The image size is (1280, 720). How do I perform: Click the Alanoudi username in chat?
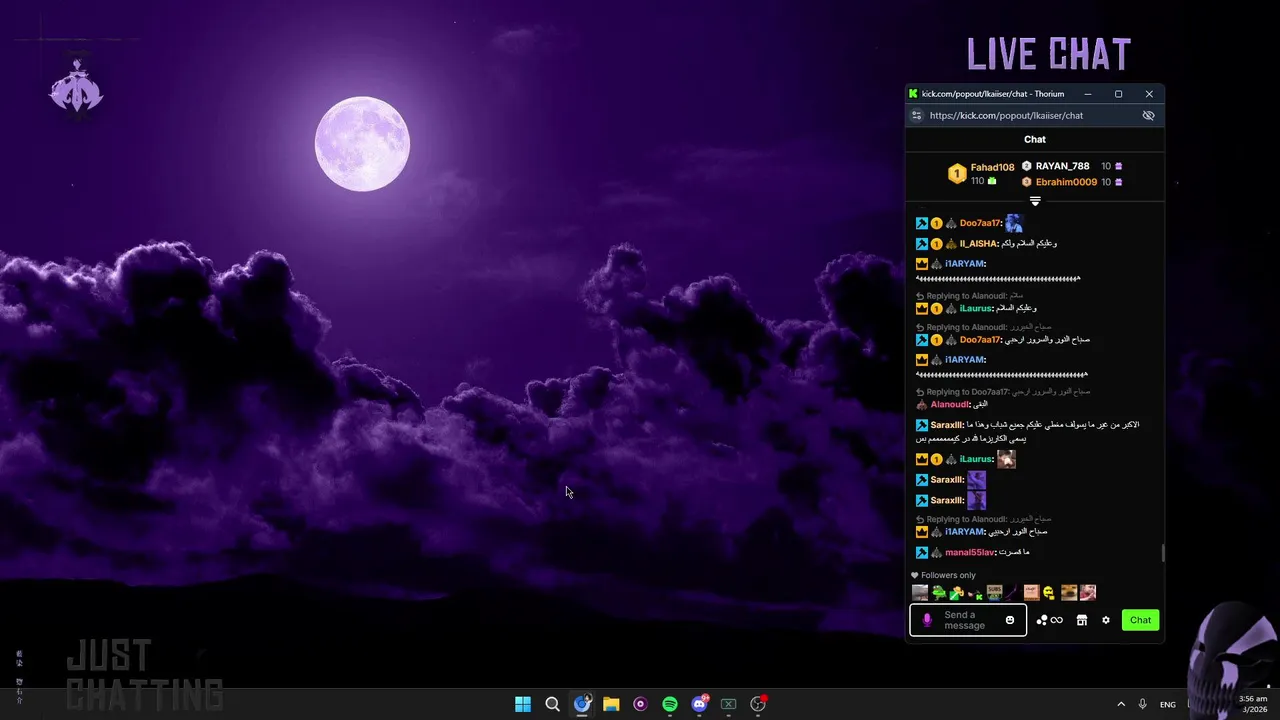pos(950,405)
